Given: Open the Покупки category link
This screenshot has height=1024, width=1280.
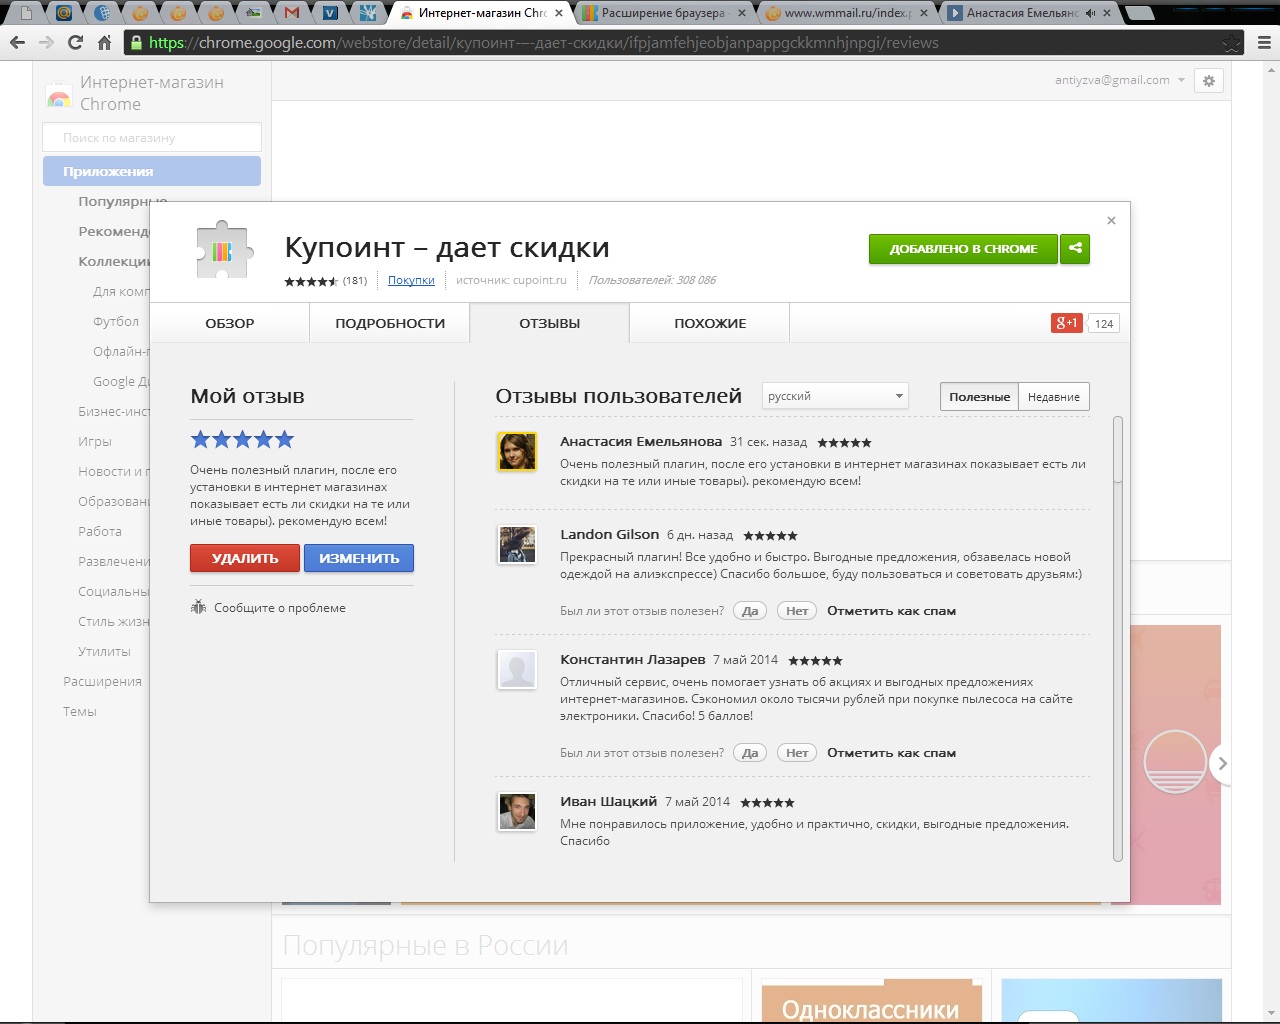Looking at the screenshot, I should click(411, 280).
